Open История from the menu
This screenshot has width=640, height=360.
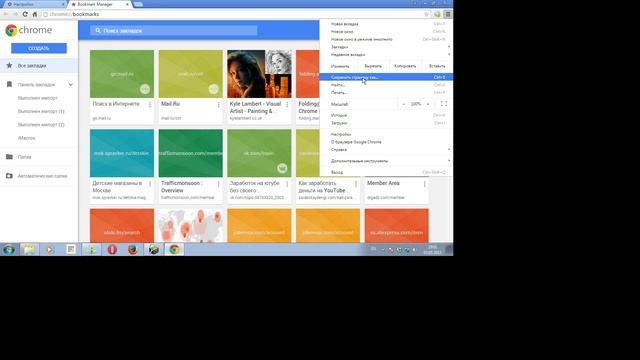(x=386, y=116)
